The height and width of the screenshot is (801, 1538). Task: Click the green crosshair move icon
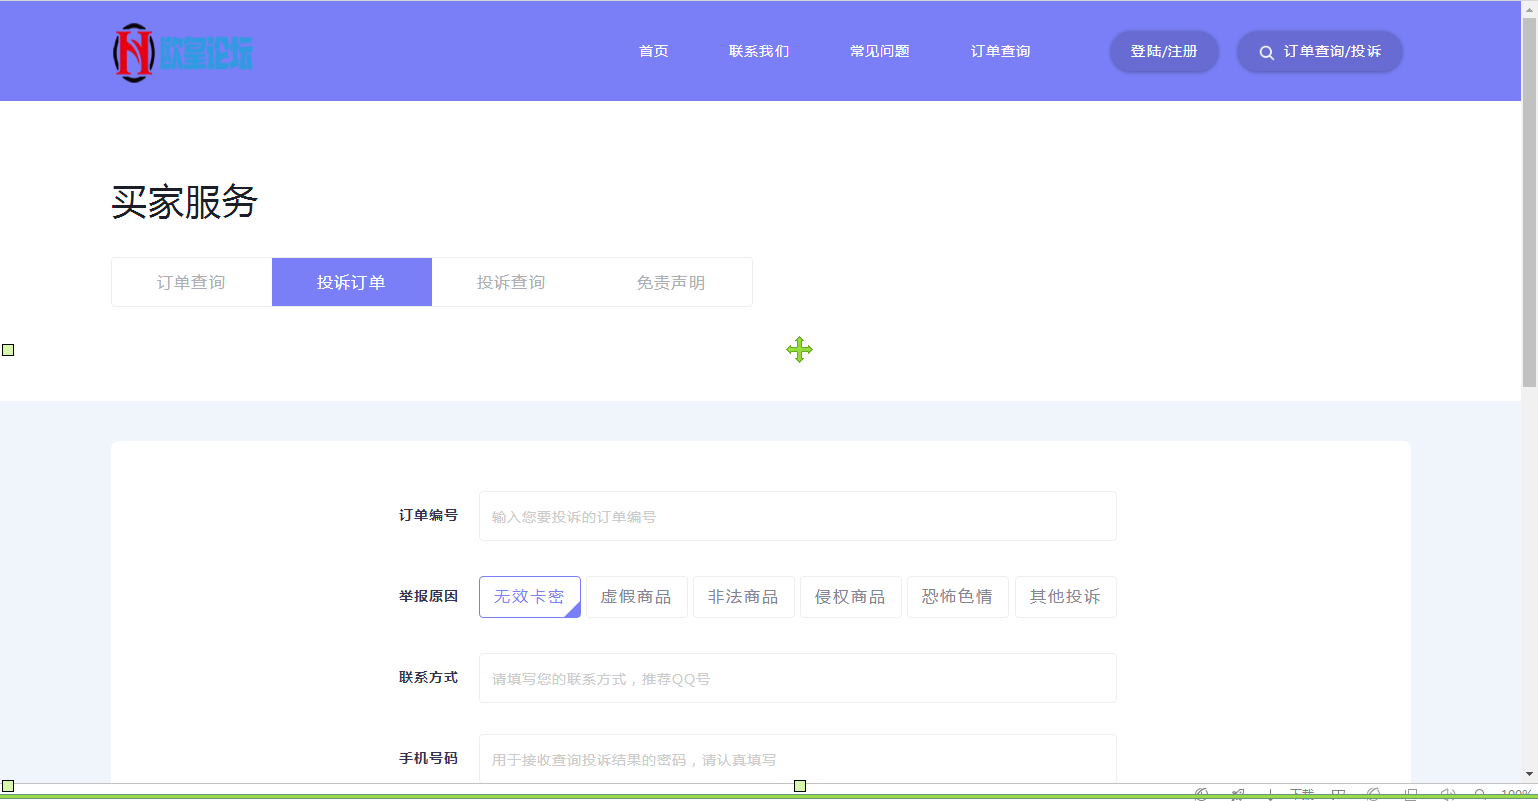pyautogui.click(x=800, y=350)
